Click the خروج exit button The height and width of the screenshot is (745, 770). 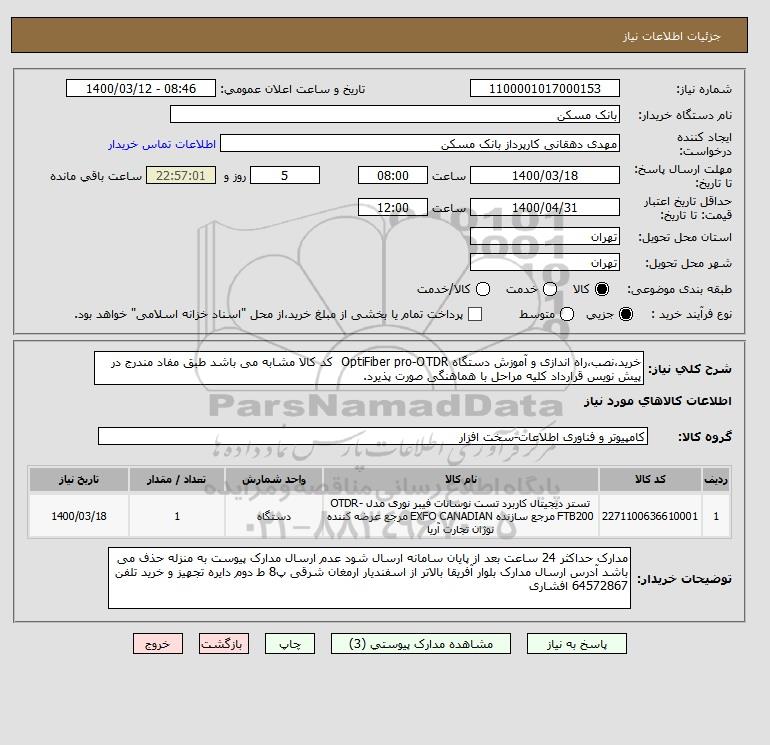point(158,644)
